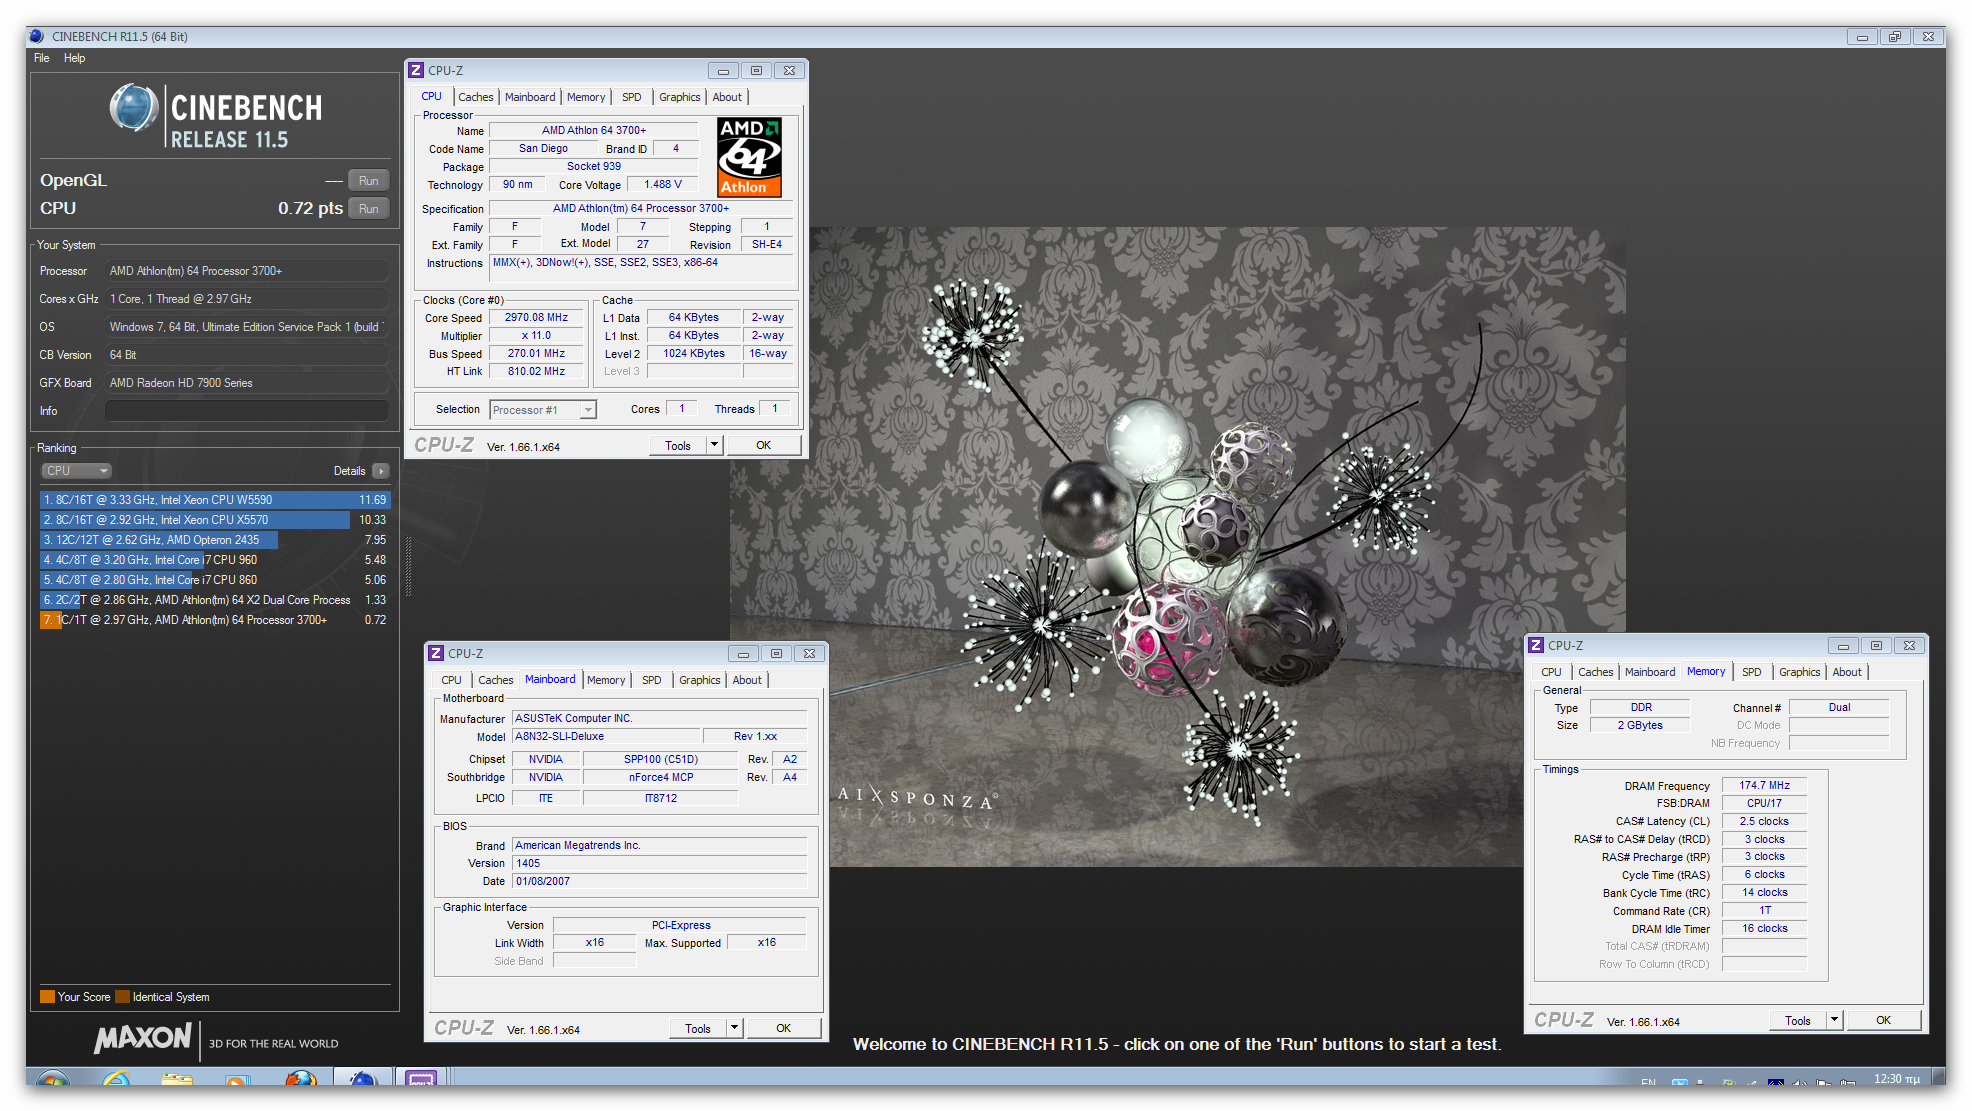Viewport: 1972px width, 1111px height.
Task: Switch to Graphics tab in Mainboard CPU-Z window
Action: (699, 680)
